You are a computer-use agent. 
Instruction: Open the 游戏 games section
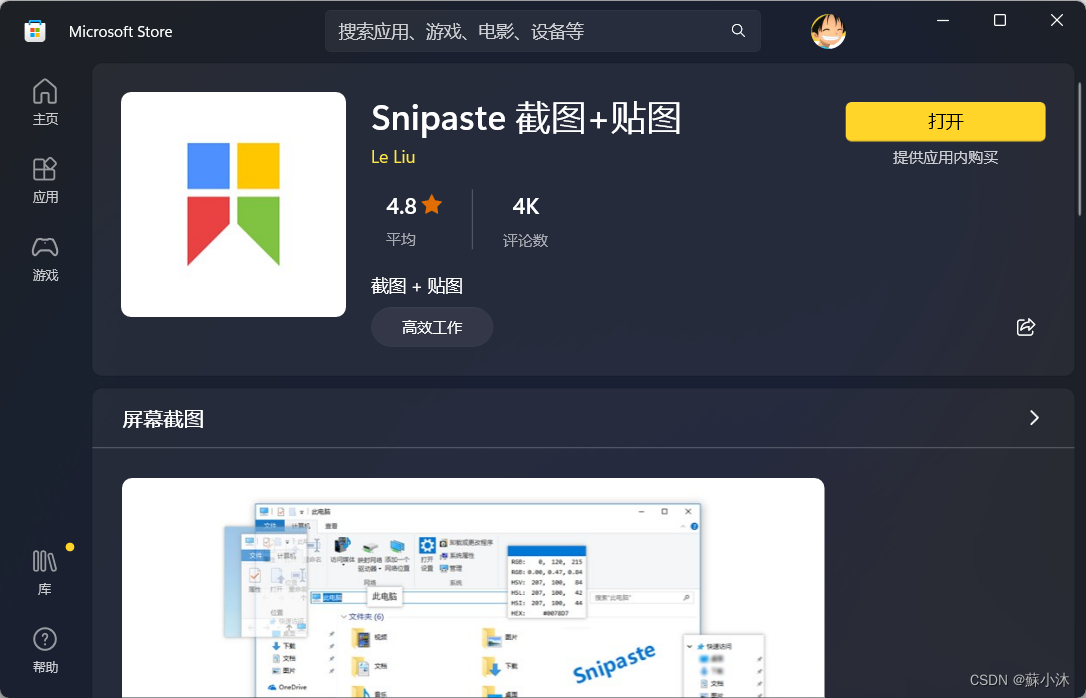point(45,258)
